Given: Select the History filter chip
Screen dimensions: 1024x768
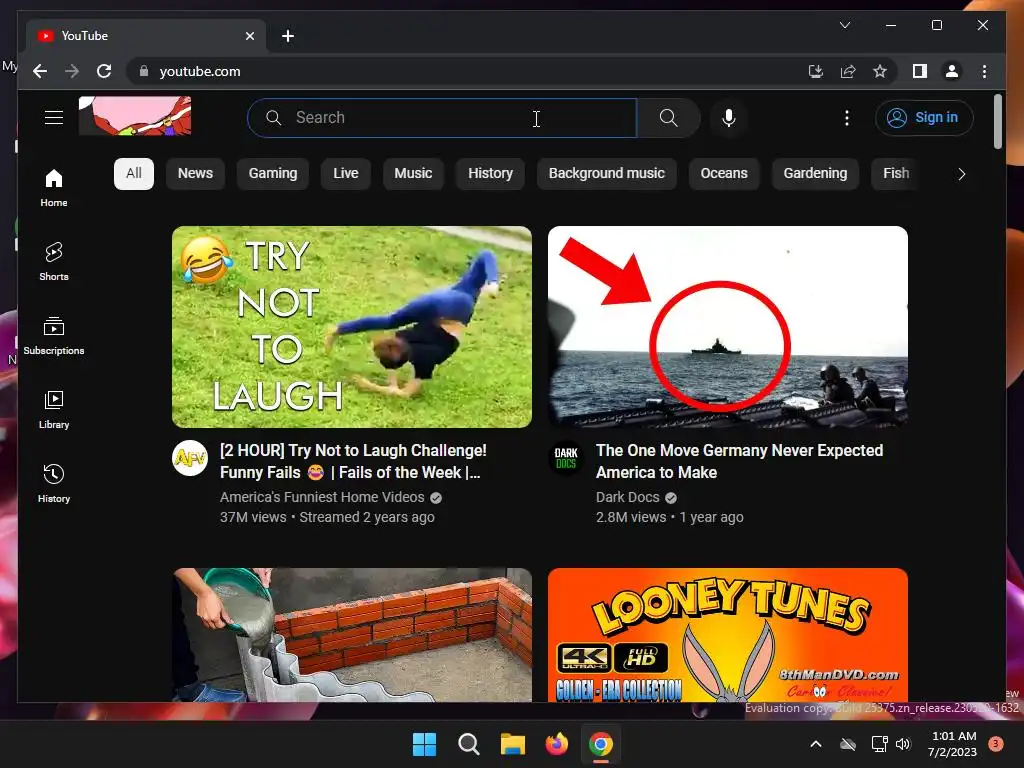Looking at the screenshot, I should click(x=490, y=174).
